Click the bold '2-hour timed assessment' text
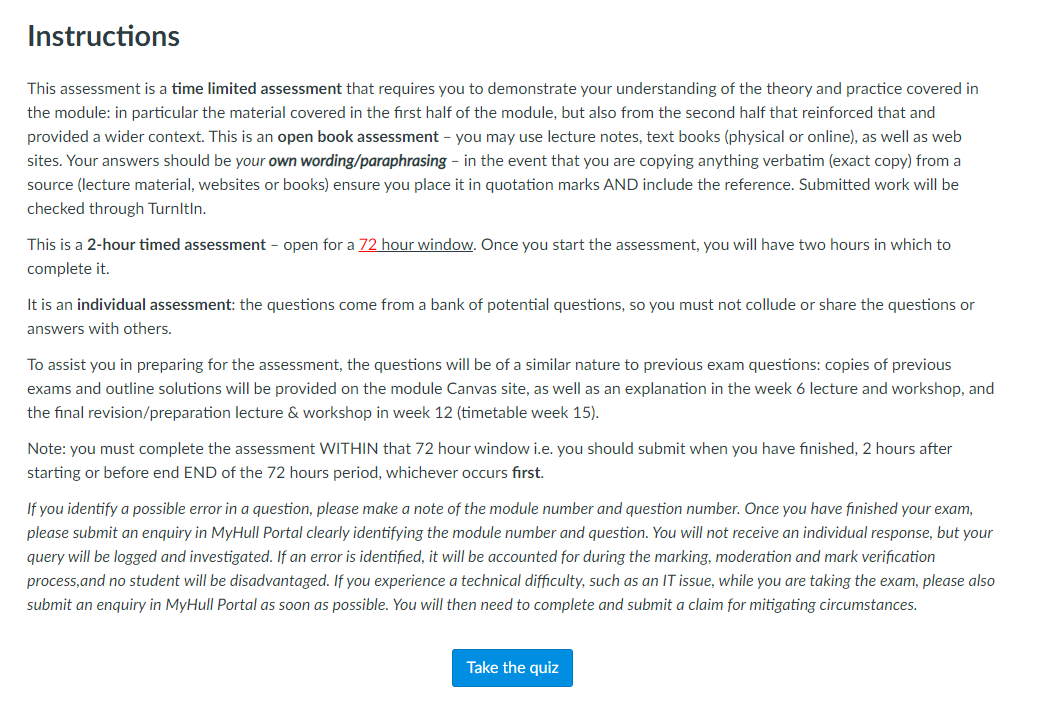The image size is (1044, 716). click(x=176, y=245)
